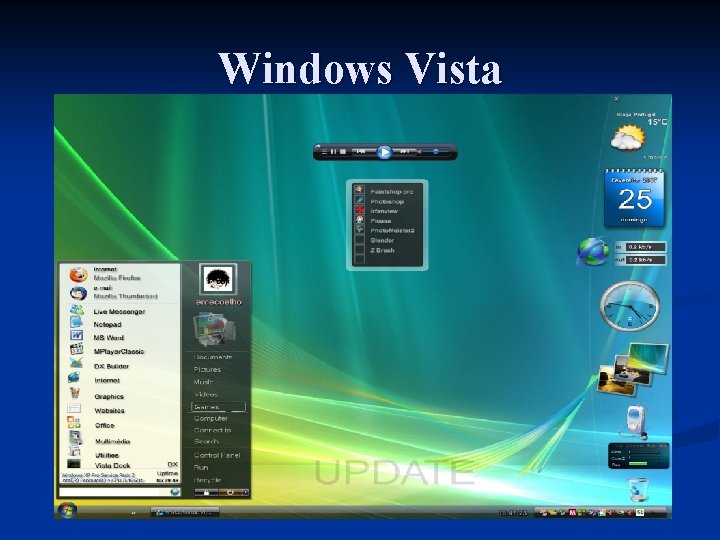Click the user avatar picture

218,279
